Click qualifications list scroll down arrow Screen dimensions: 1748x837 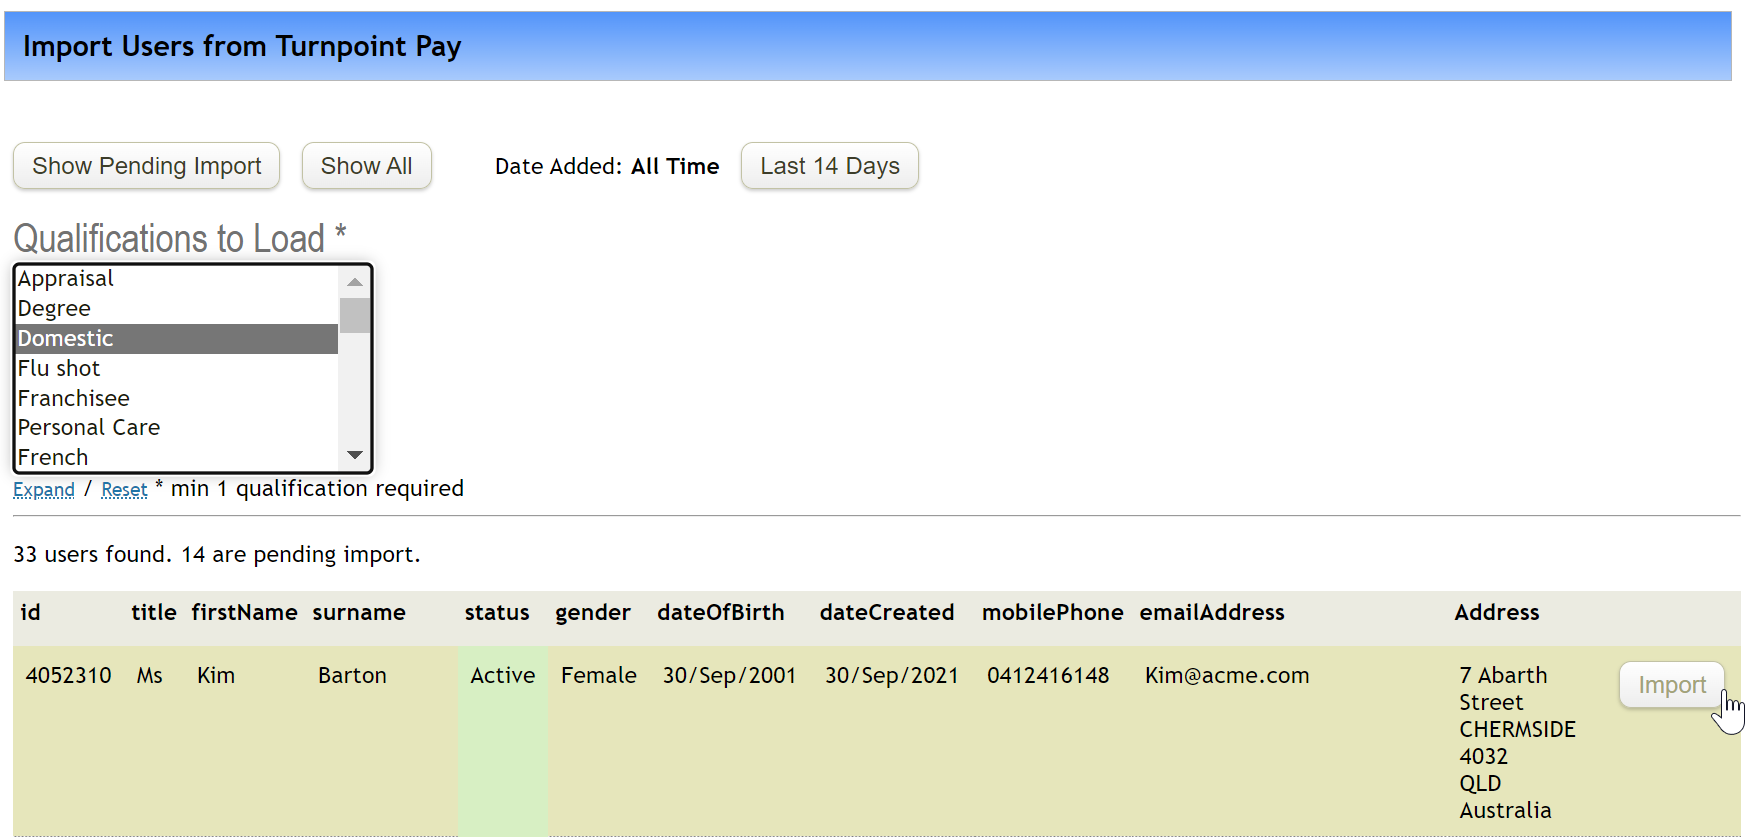click(x=354, y=455)
